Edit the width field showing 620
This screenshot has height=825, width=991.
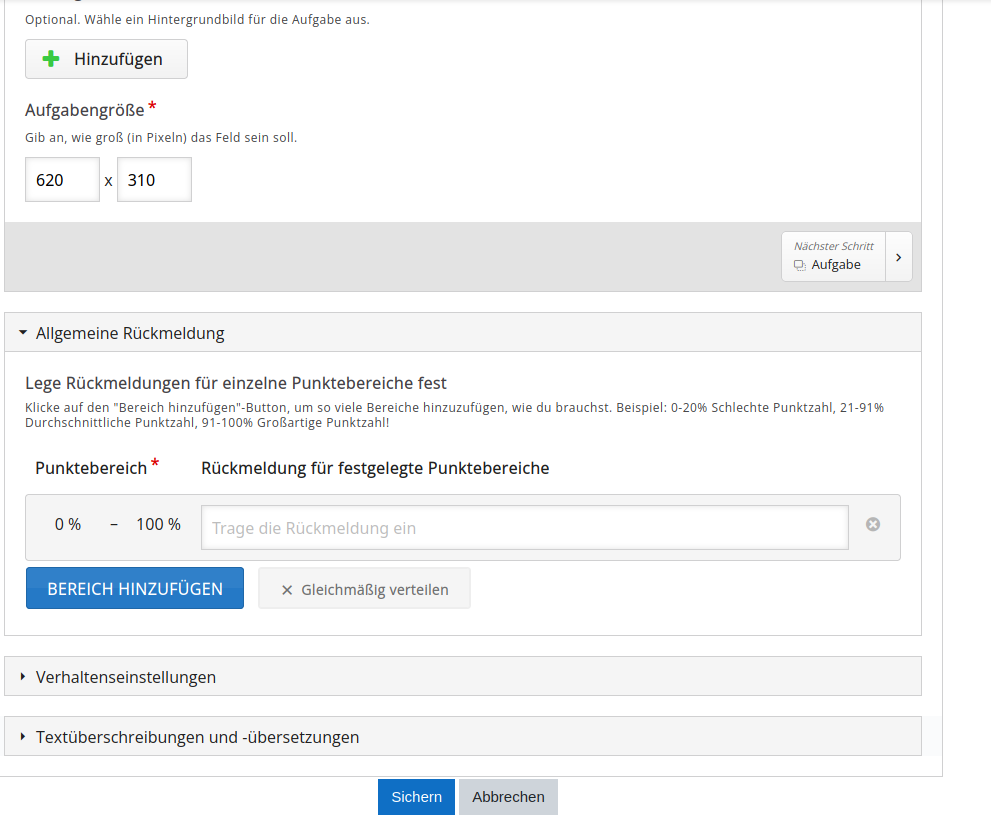63,180
